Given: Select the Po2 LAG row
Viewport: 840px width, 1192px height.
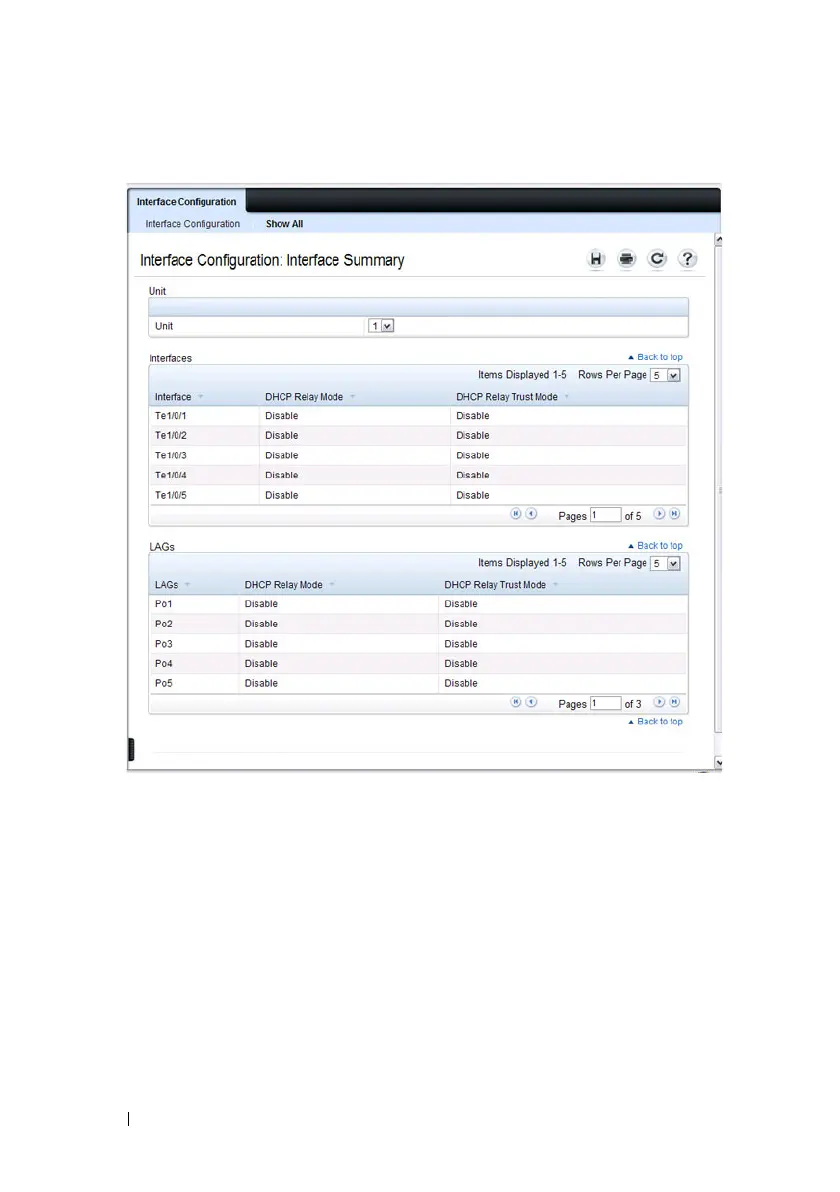Looking at the screenshot, I should 418,623.
